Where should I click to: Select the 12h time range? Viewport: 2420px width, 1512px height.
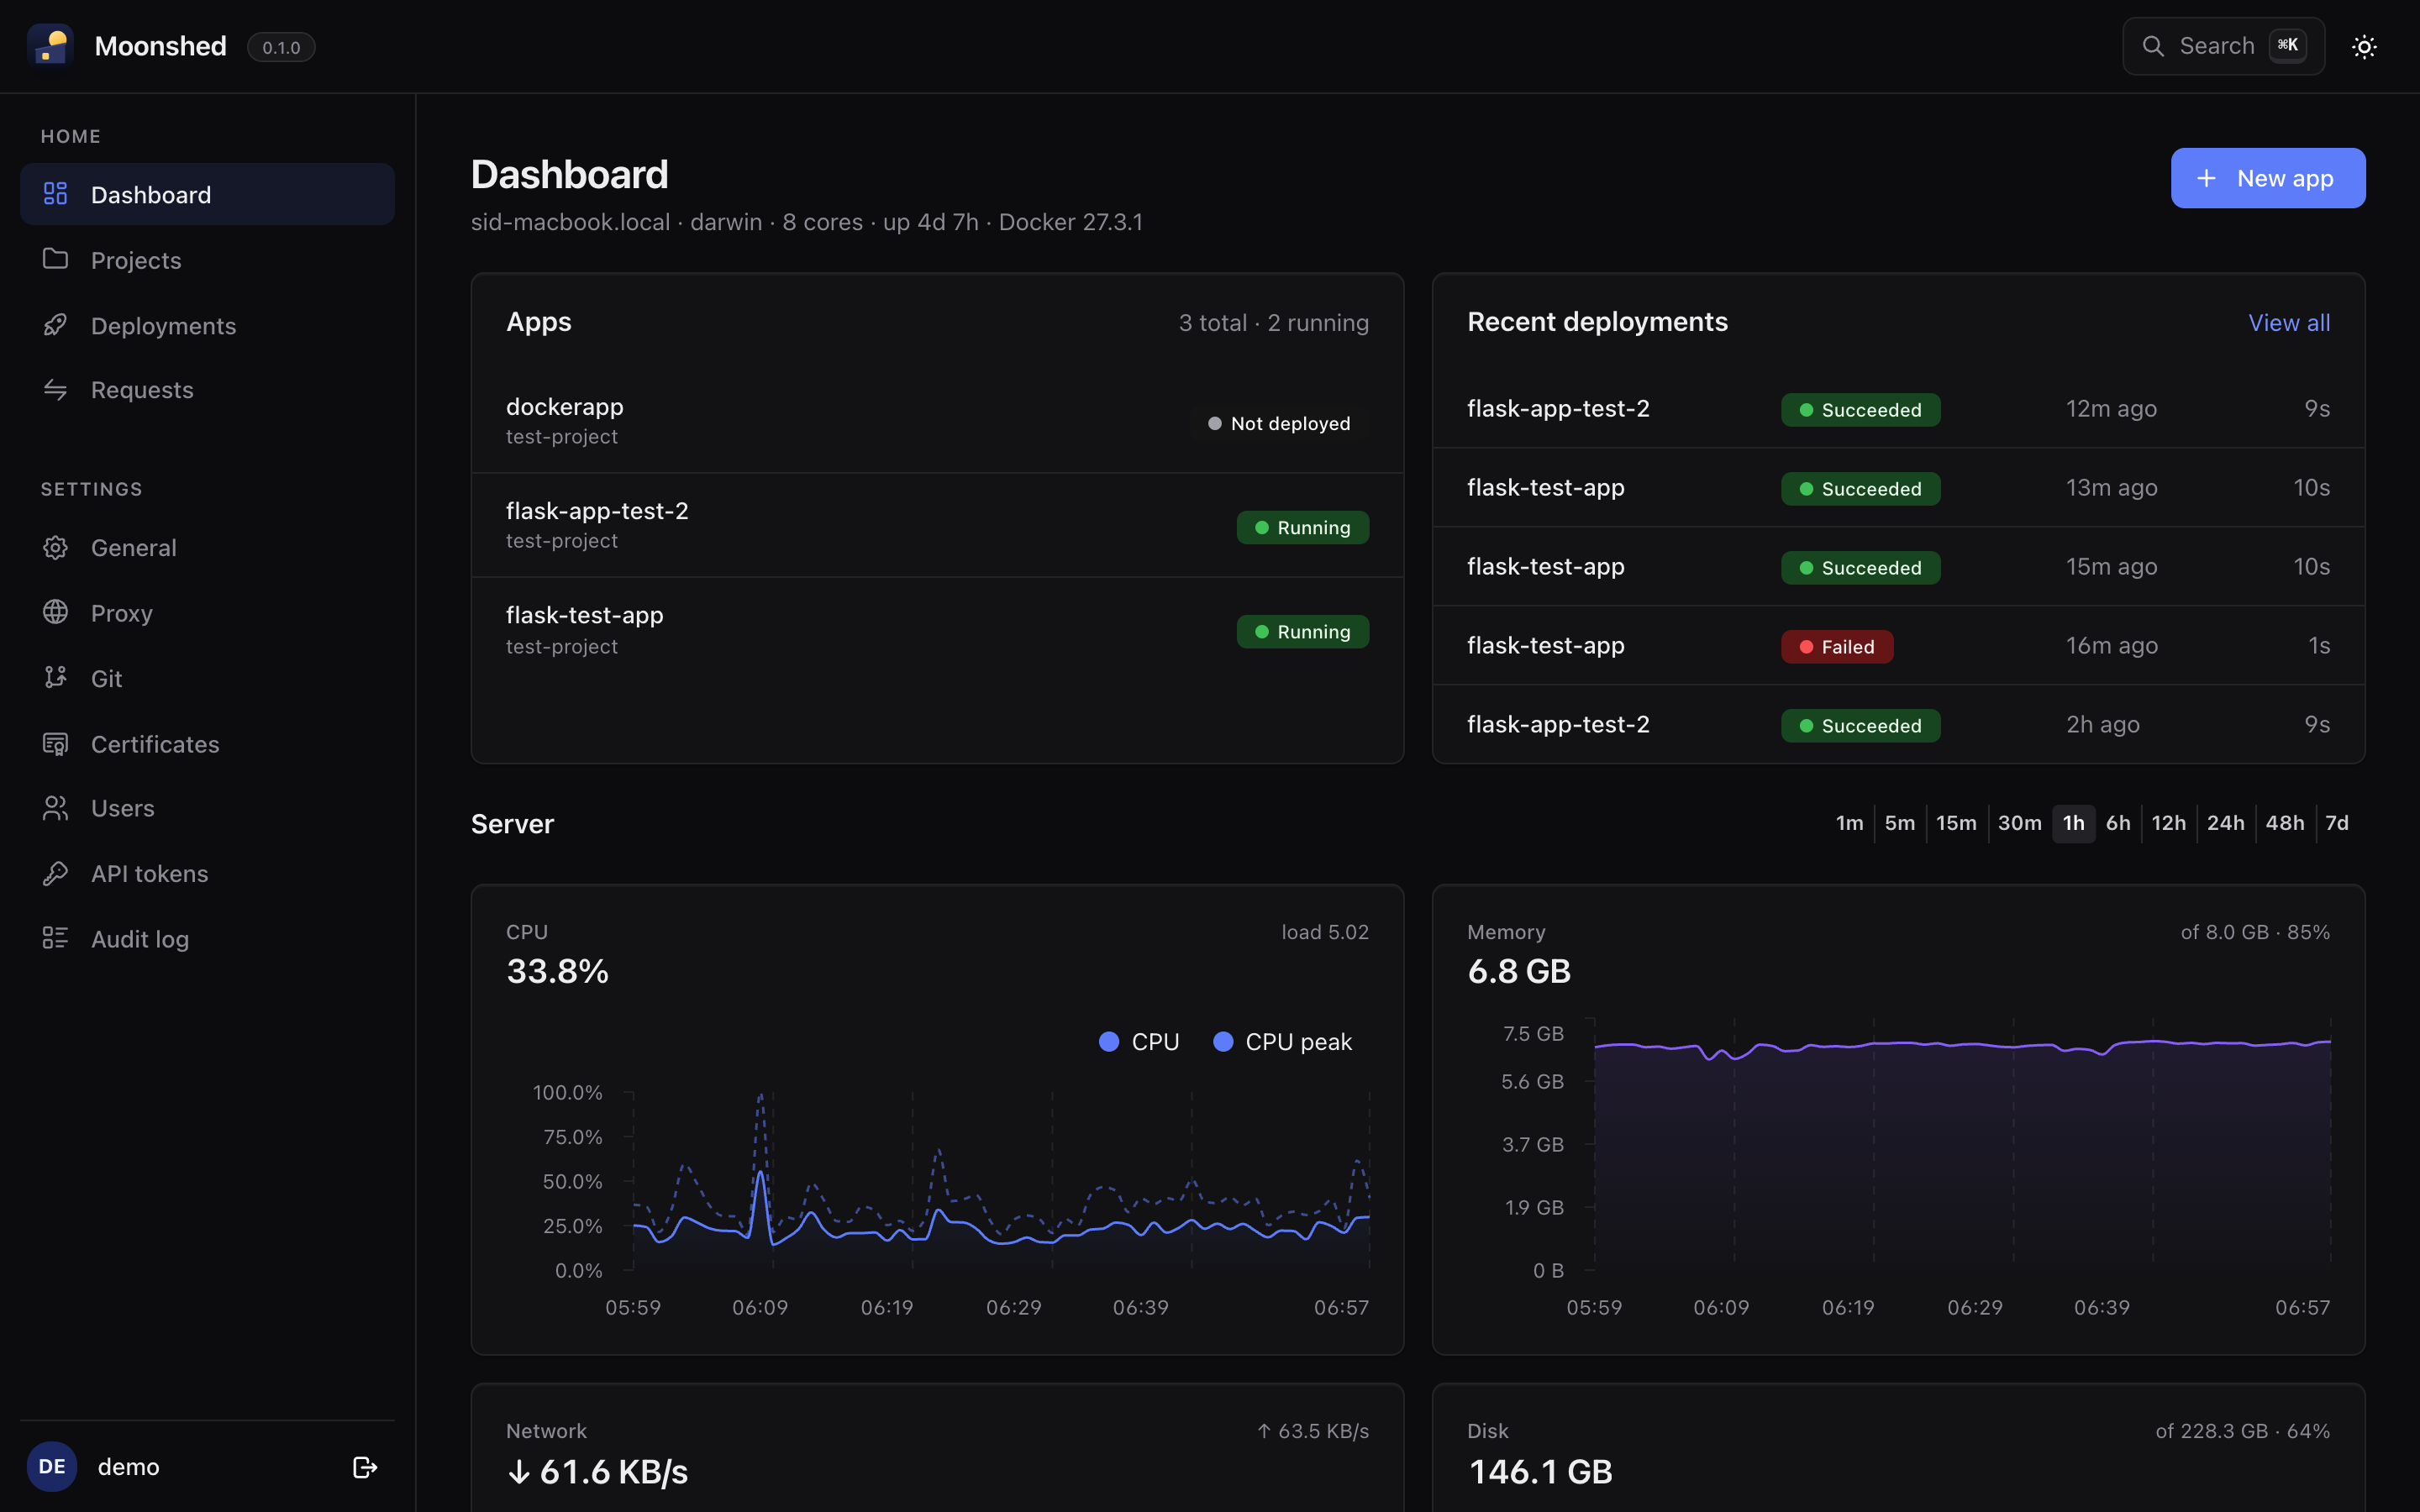click(x=2168, y=823)
